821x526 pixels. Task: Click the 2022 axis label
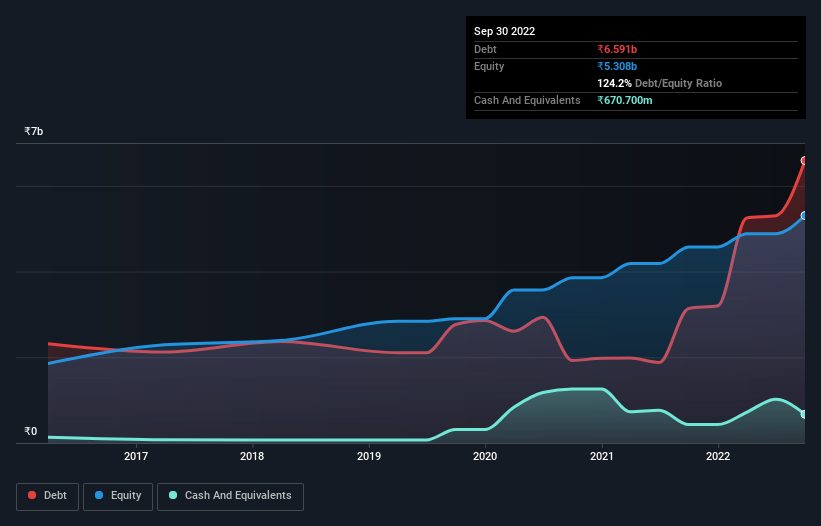tap(718, 456)
